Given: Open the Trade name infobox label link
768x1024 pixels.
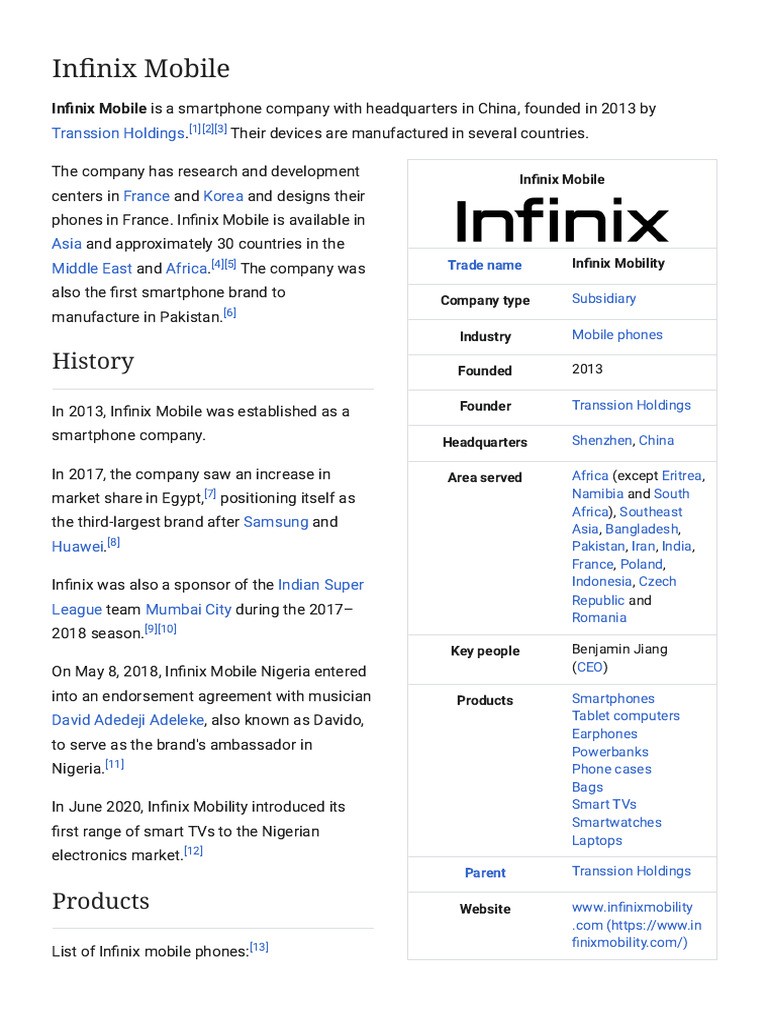Looking at the screenshot, I should tap(485, 265).
